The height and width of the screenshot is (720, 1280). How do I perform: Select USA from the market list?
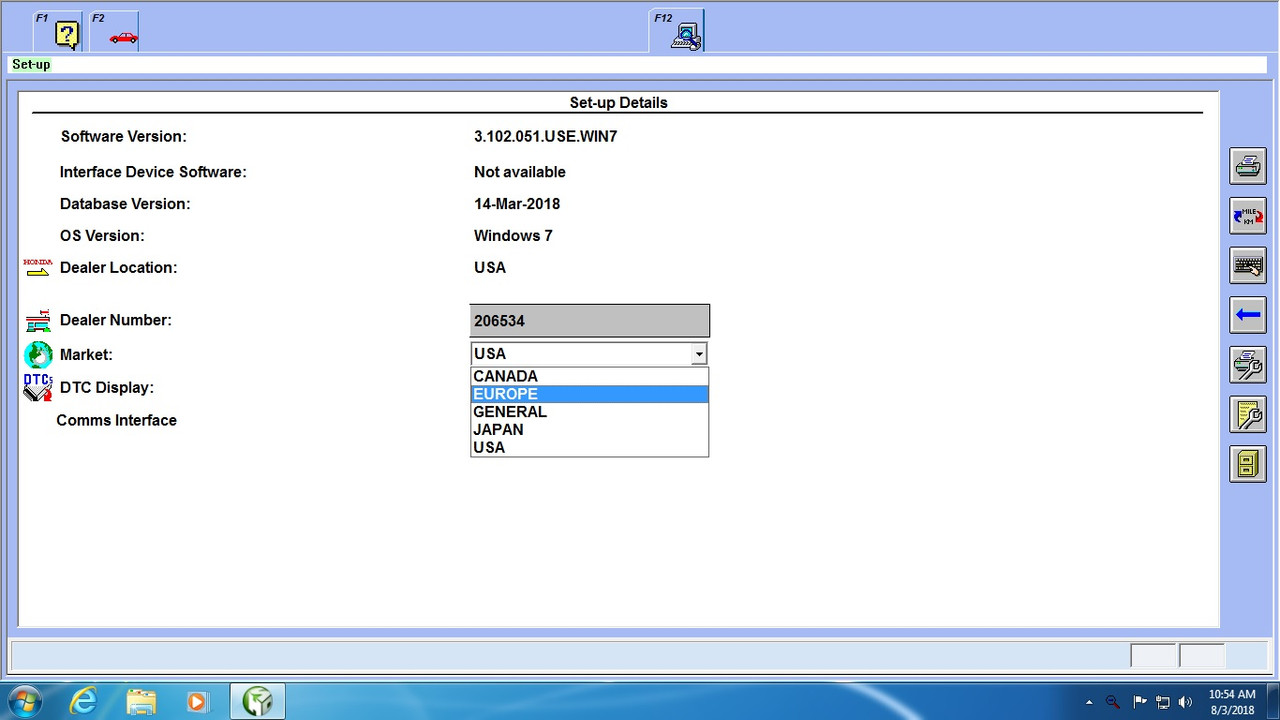(589, 448)
